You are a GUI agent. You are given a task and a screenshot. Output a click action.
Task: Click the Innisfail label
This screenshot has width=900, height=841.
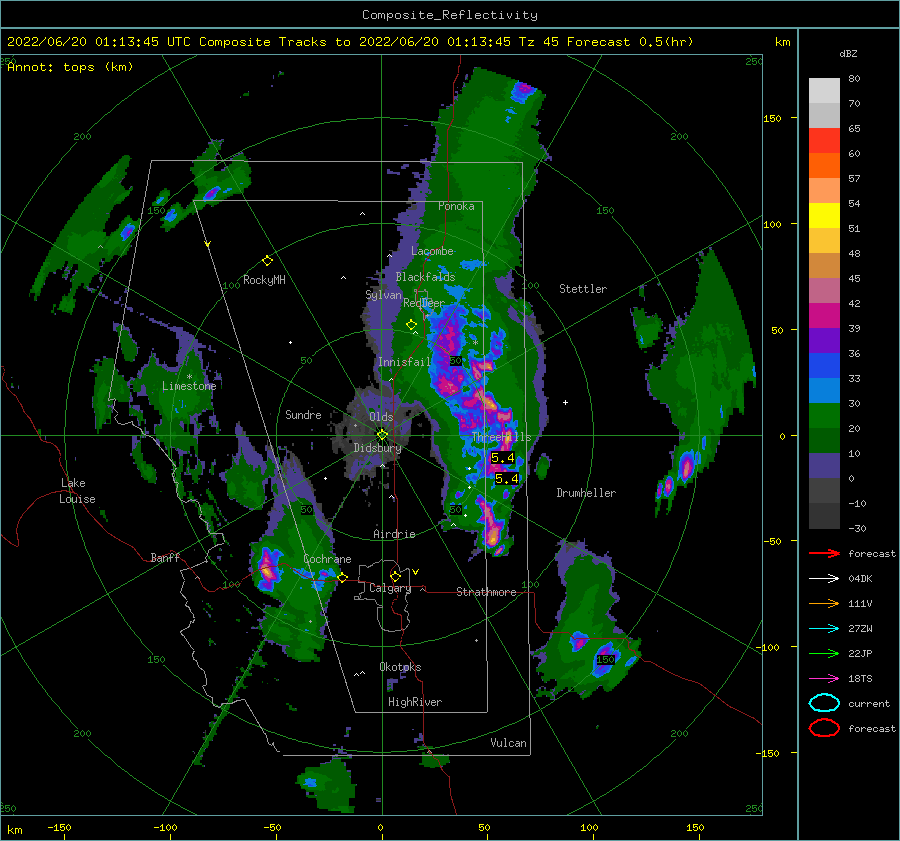point(404,362)
